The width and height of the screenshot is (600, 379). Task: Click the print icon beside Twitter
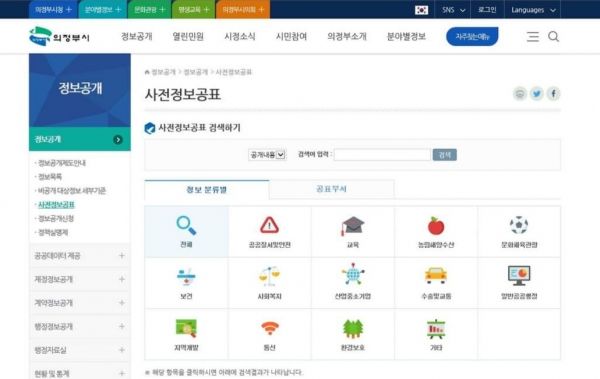[520, 94]
